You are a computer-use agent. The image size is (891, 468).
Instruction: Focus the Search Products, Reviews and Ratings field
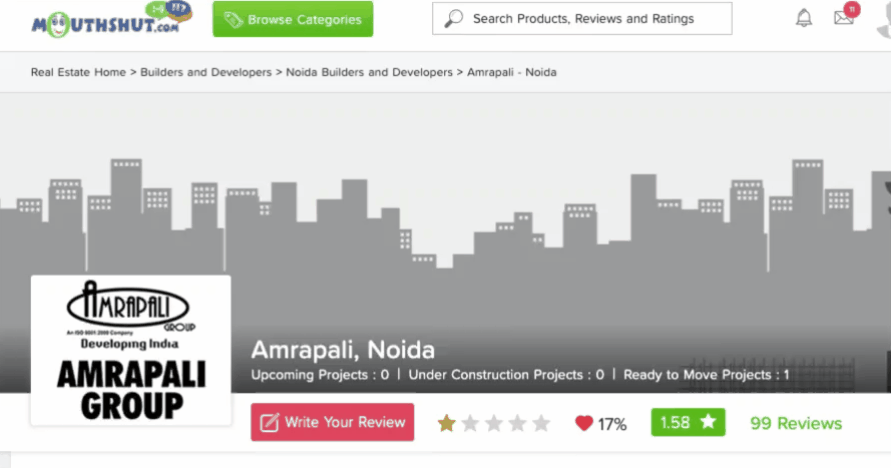click(582, 19)
